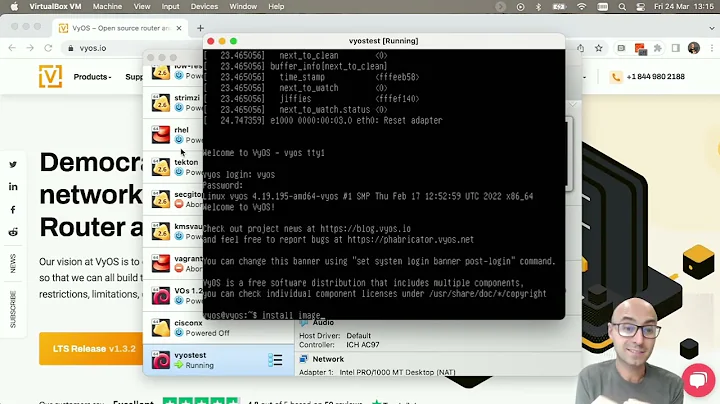Open the browser extensions puzzle icon
720x404 pixels.
(658, 48)
